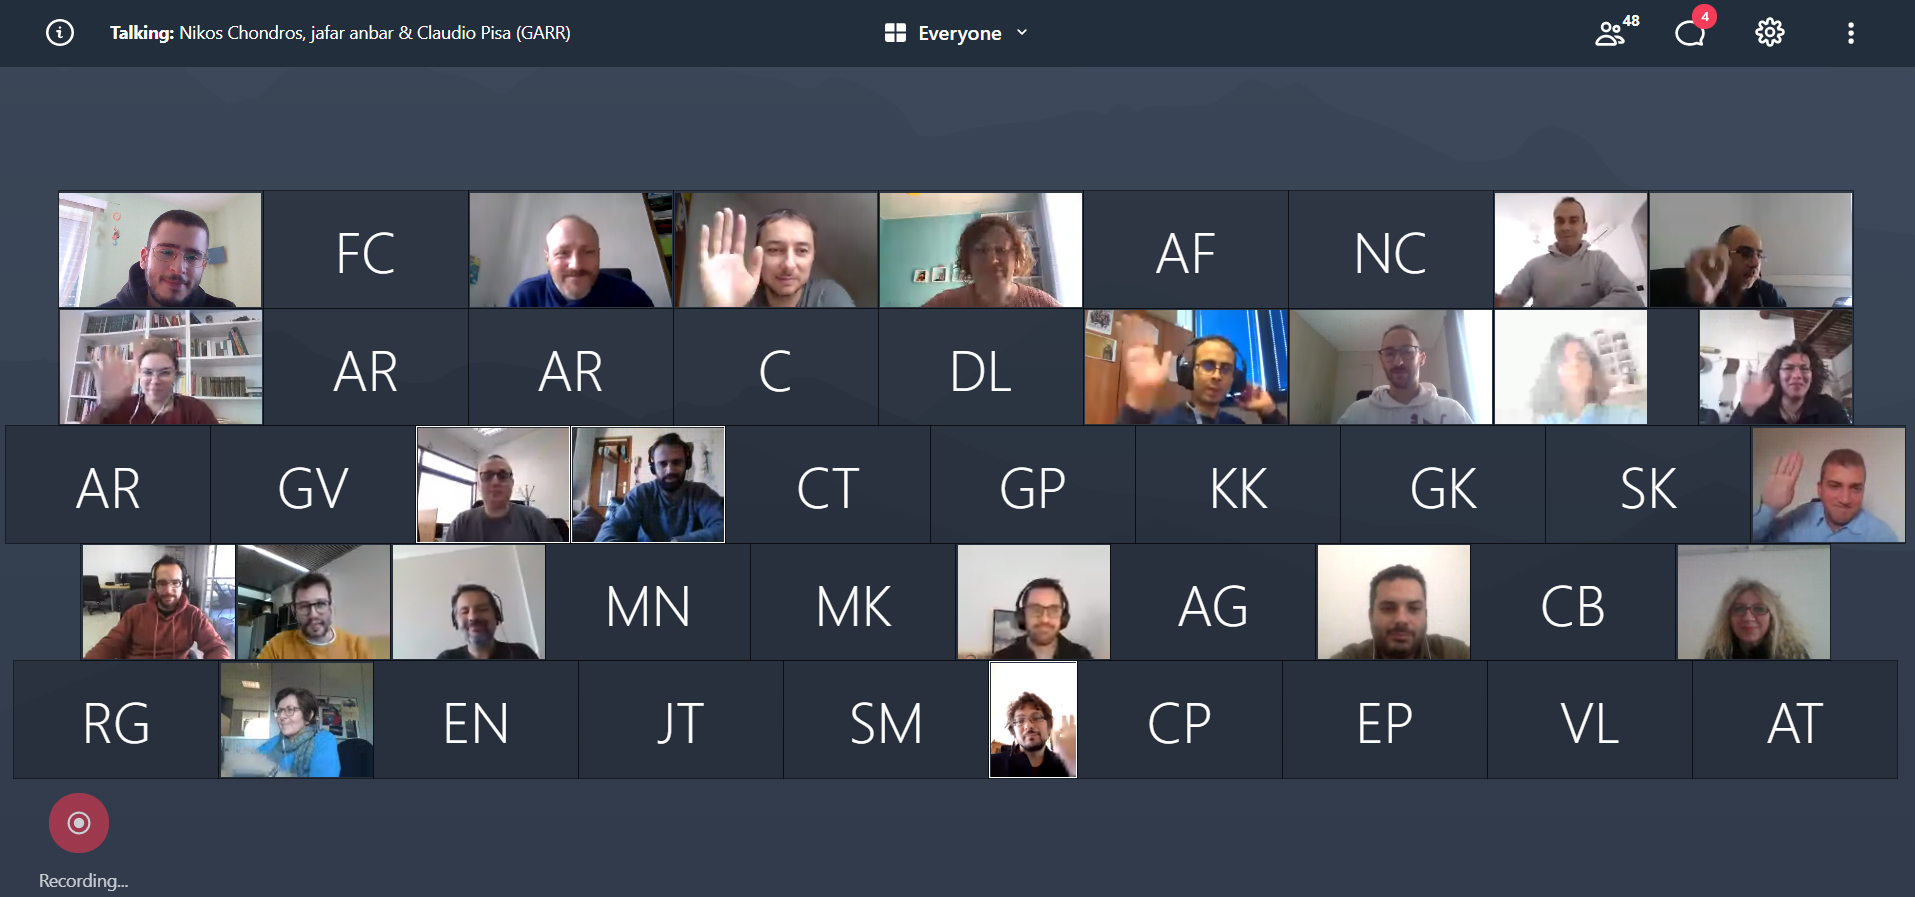Click the Everyone view selector label
The image size is (1915, 897).
[960, 33]
